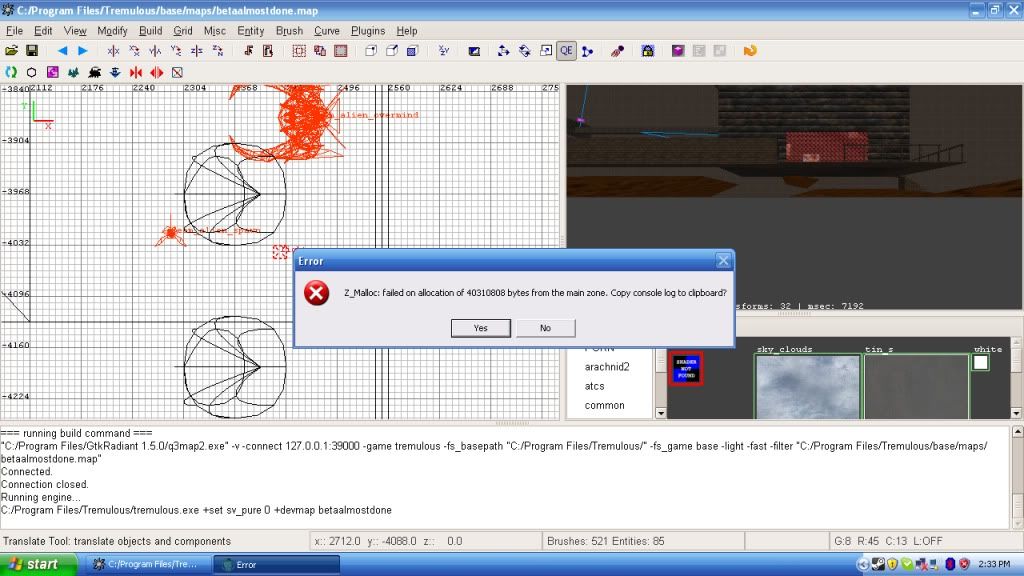Click the red merge patches icon
The image size is (1024, 576).
click(136, 72)
